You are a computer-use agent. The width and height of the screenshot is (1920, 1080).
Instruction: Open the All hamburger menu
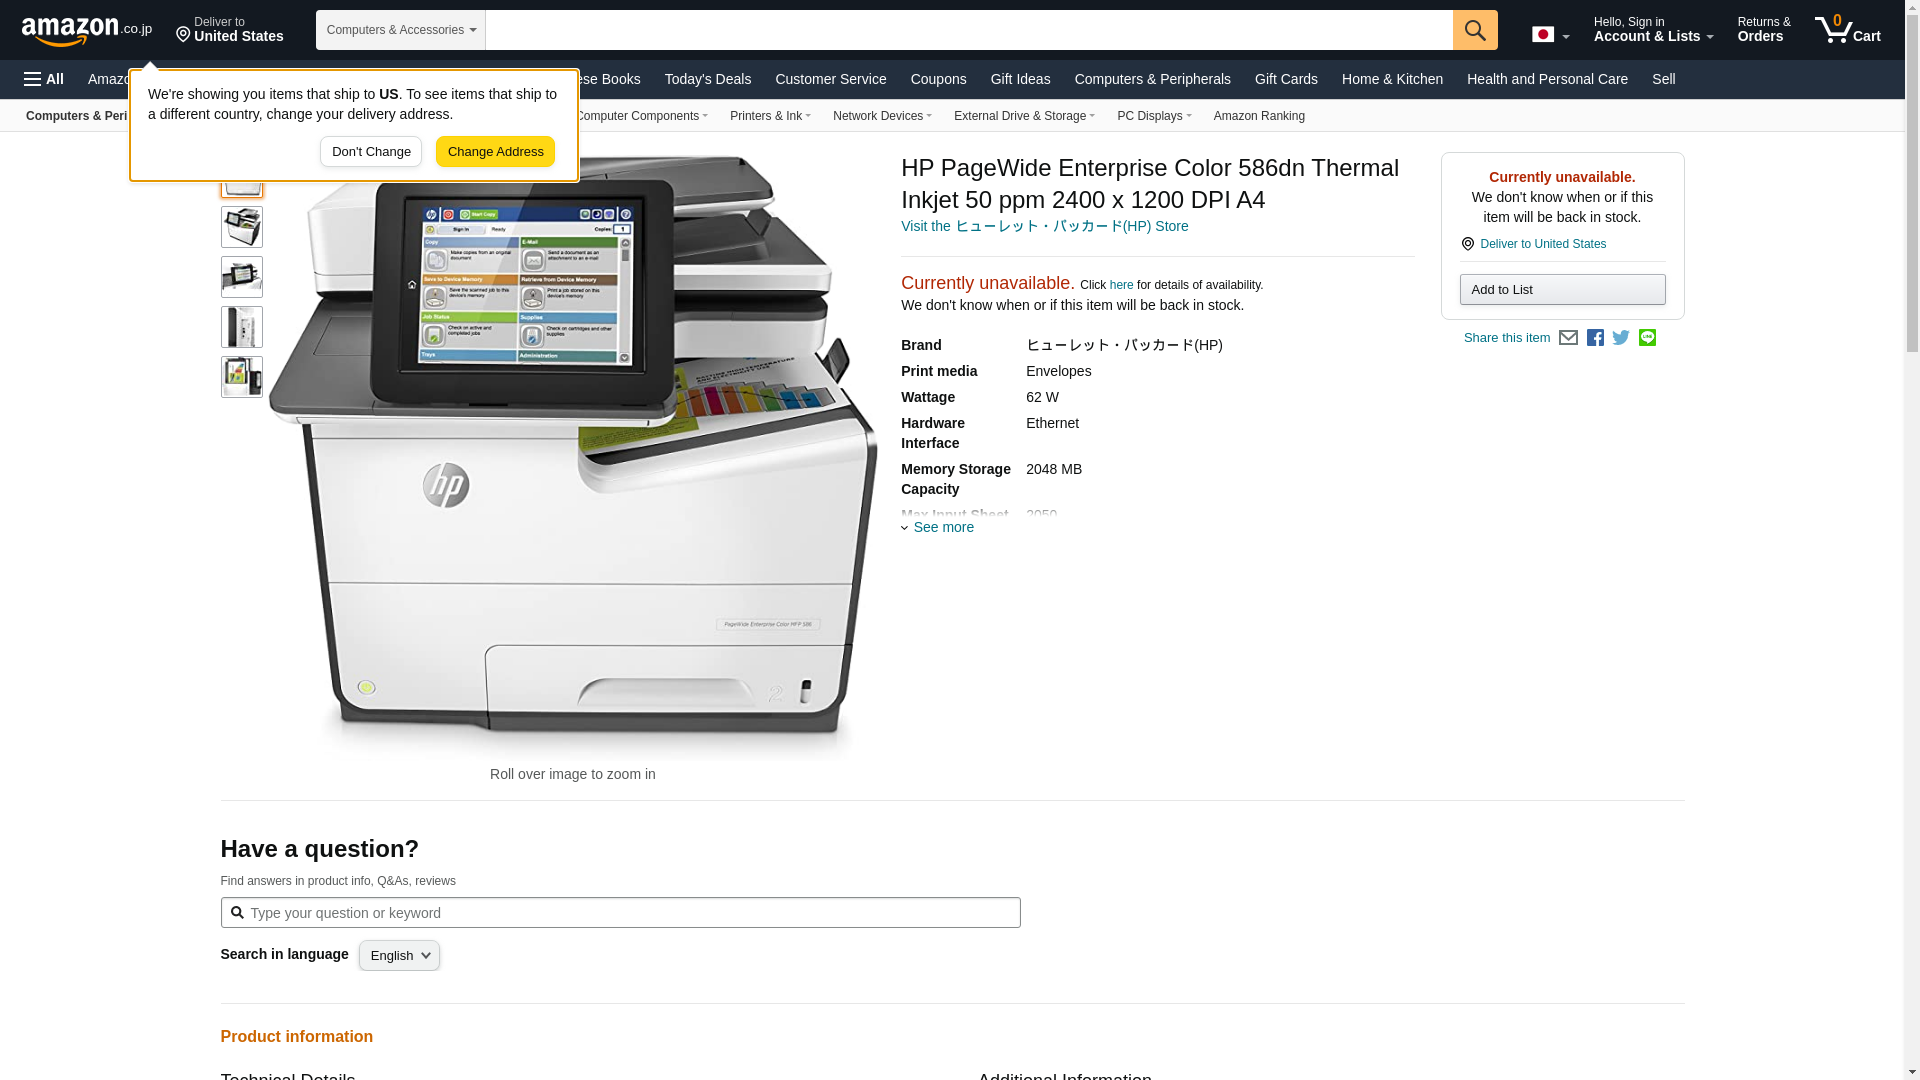point(44,79)
